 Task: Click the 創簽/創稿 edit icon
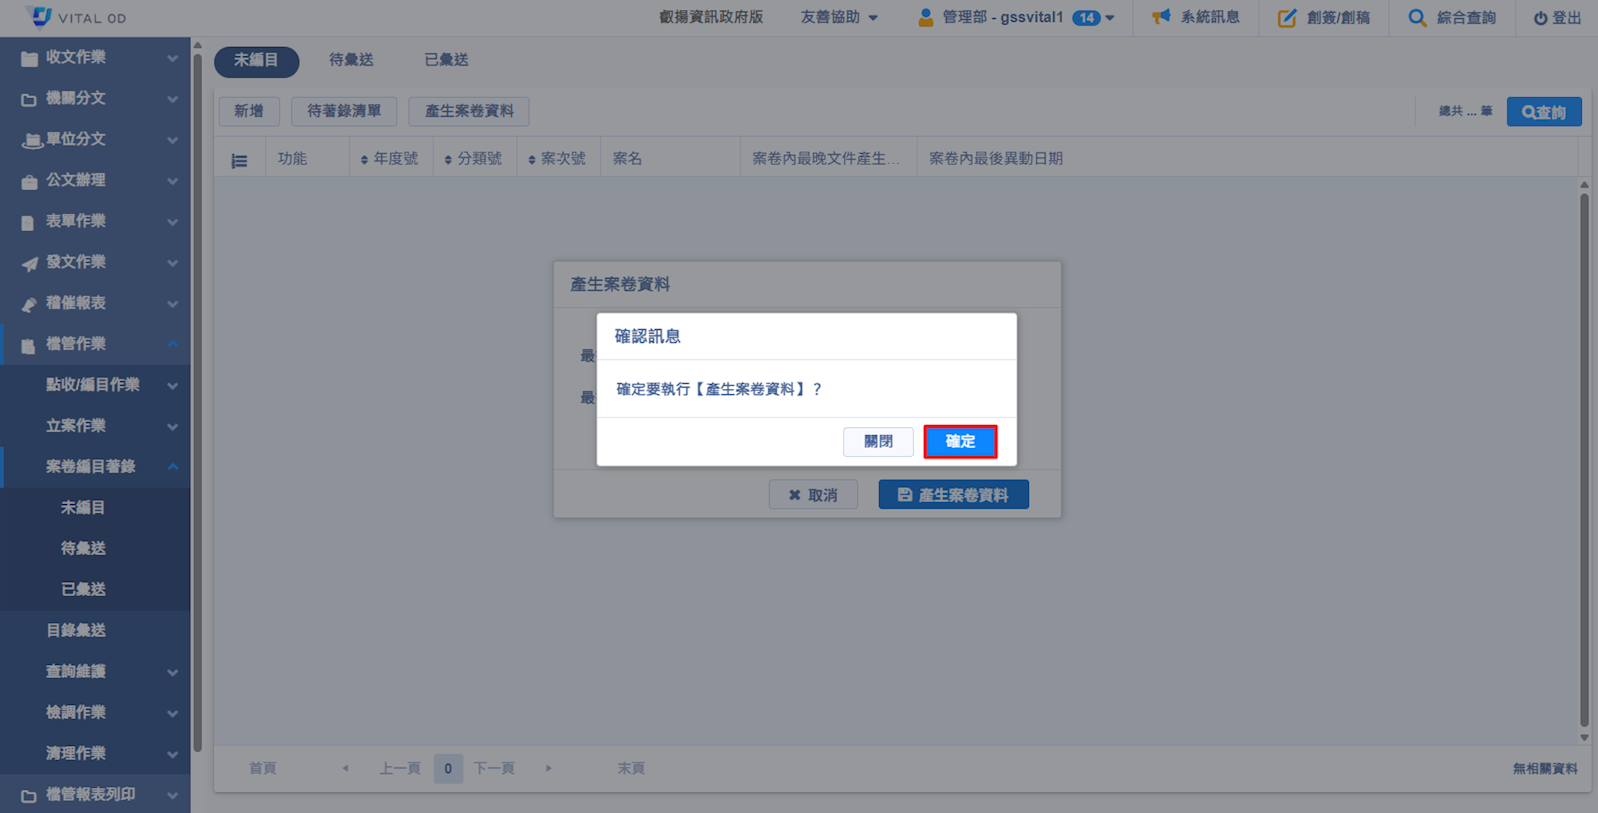[1287, 17]
